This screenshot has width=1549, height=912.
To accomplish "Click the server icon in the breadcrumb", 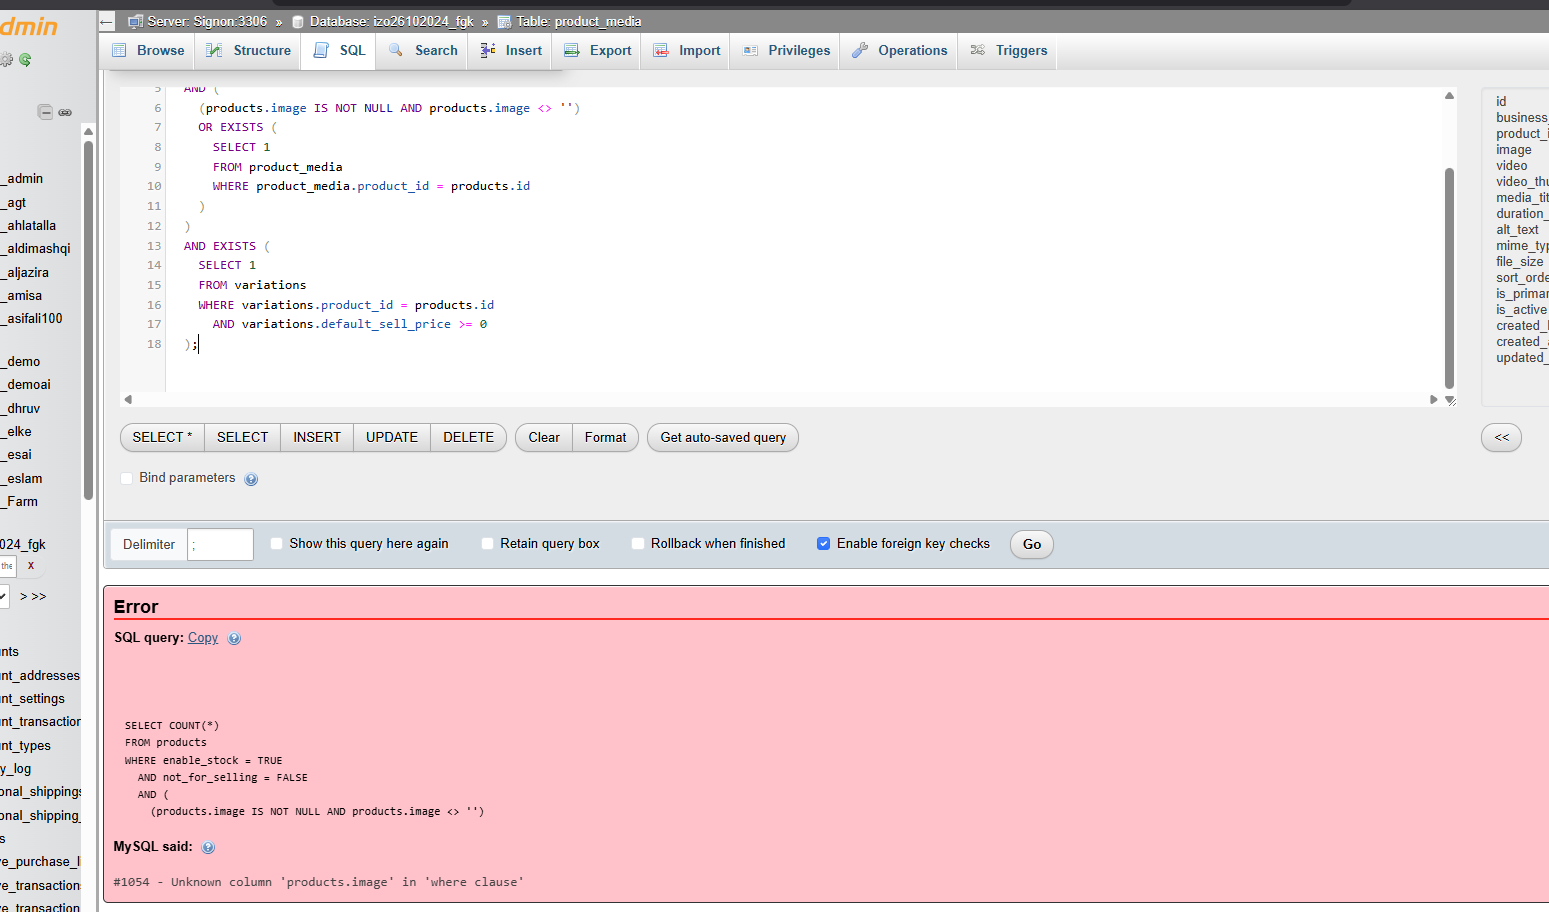I will 135,22.
